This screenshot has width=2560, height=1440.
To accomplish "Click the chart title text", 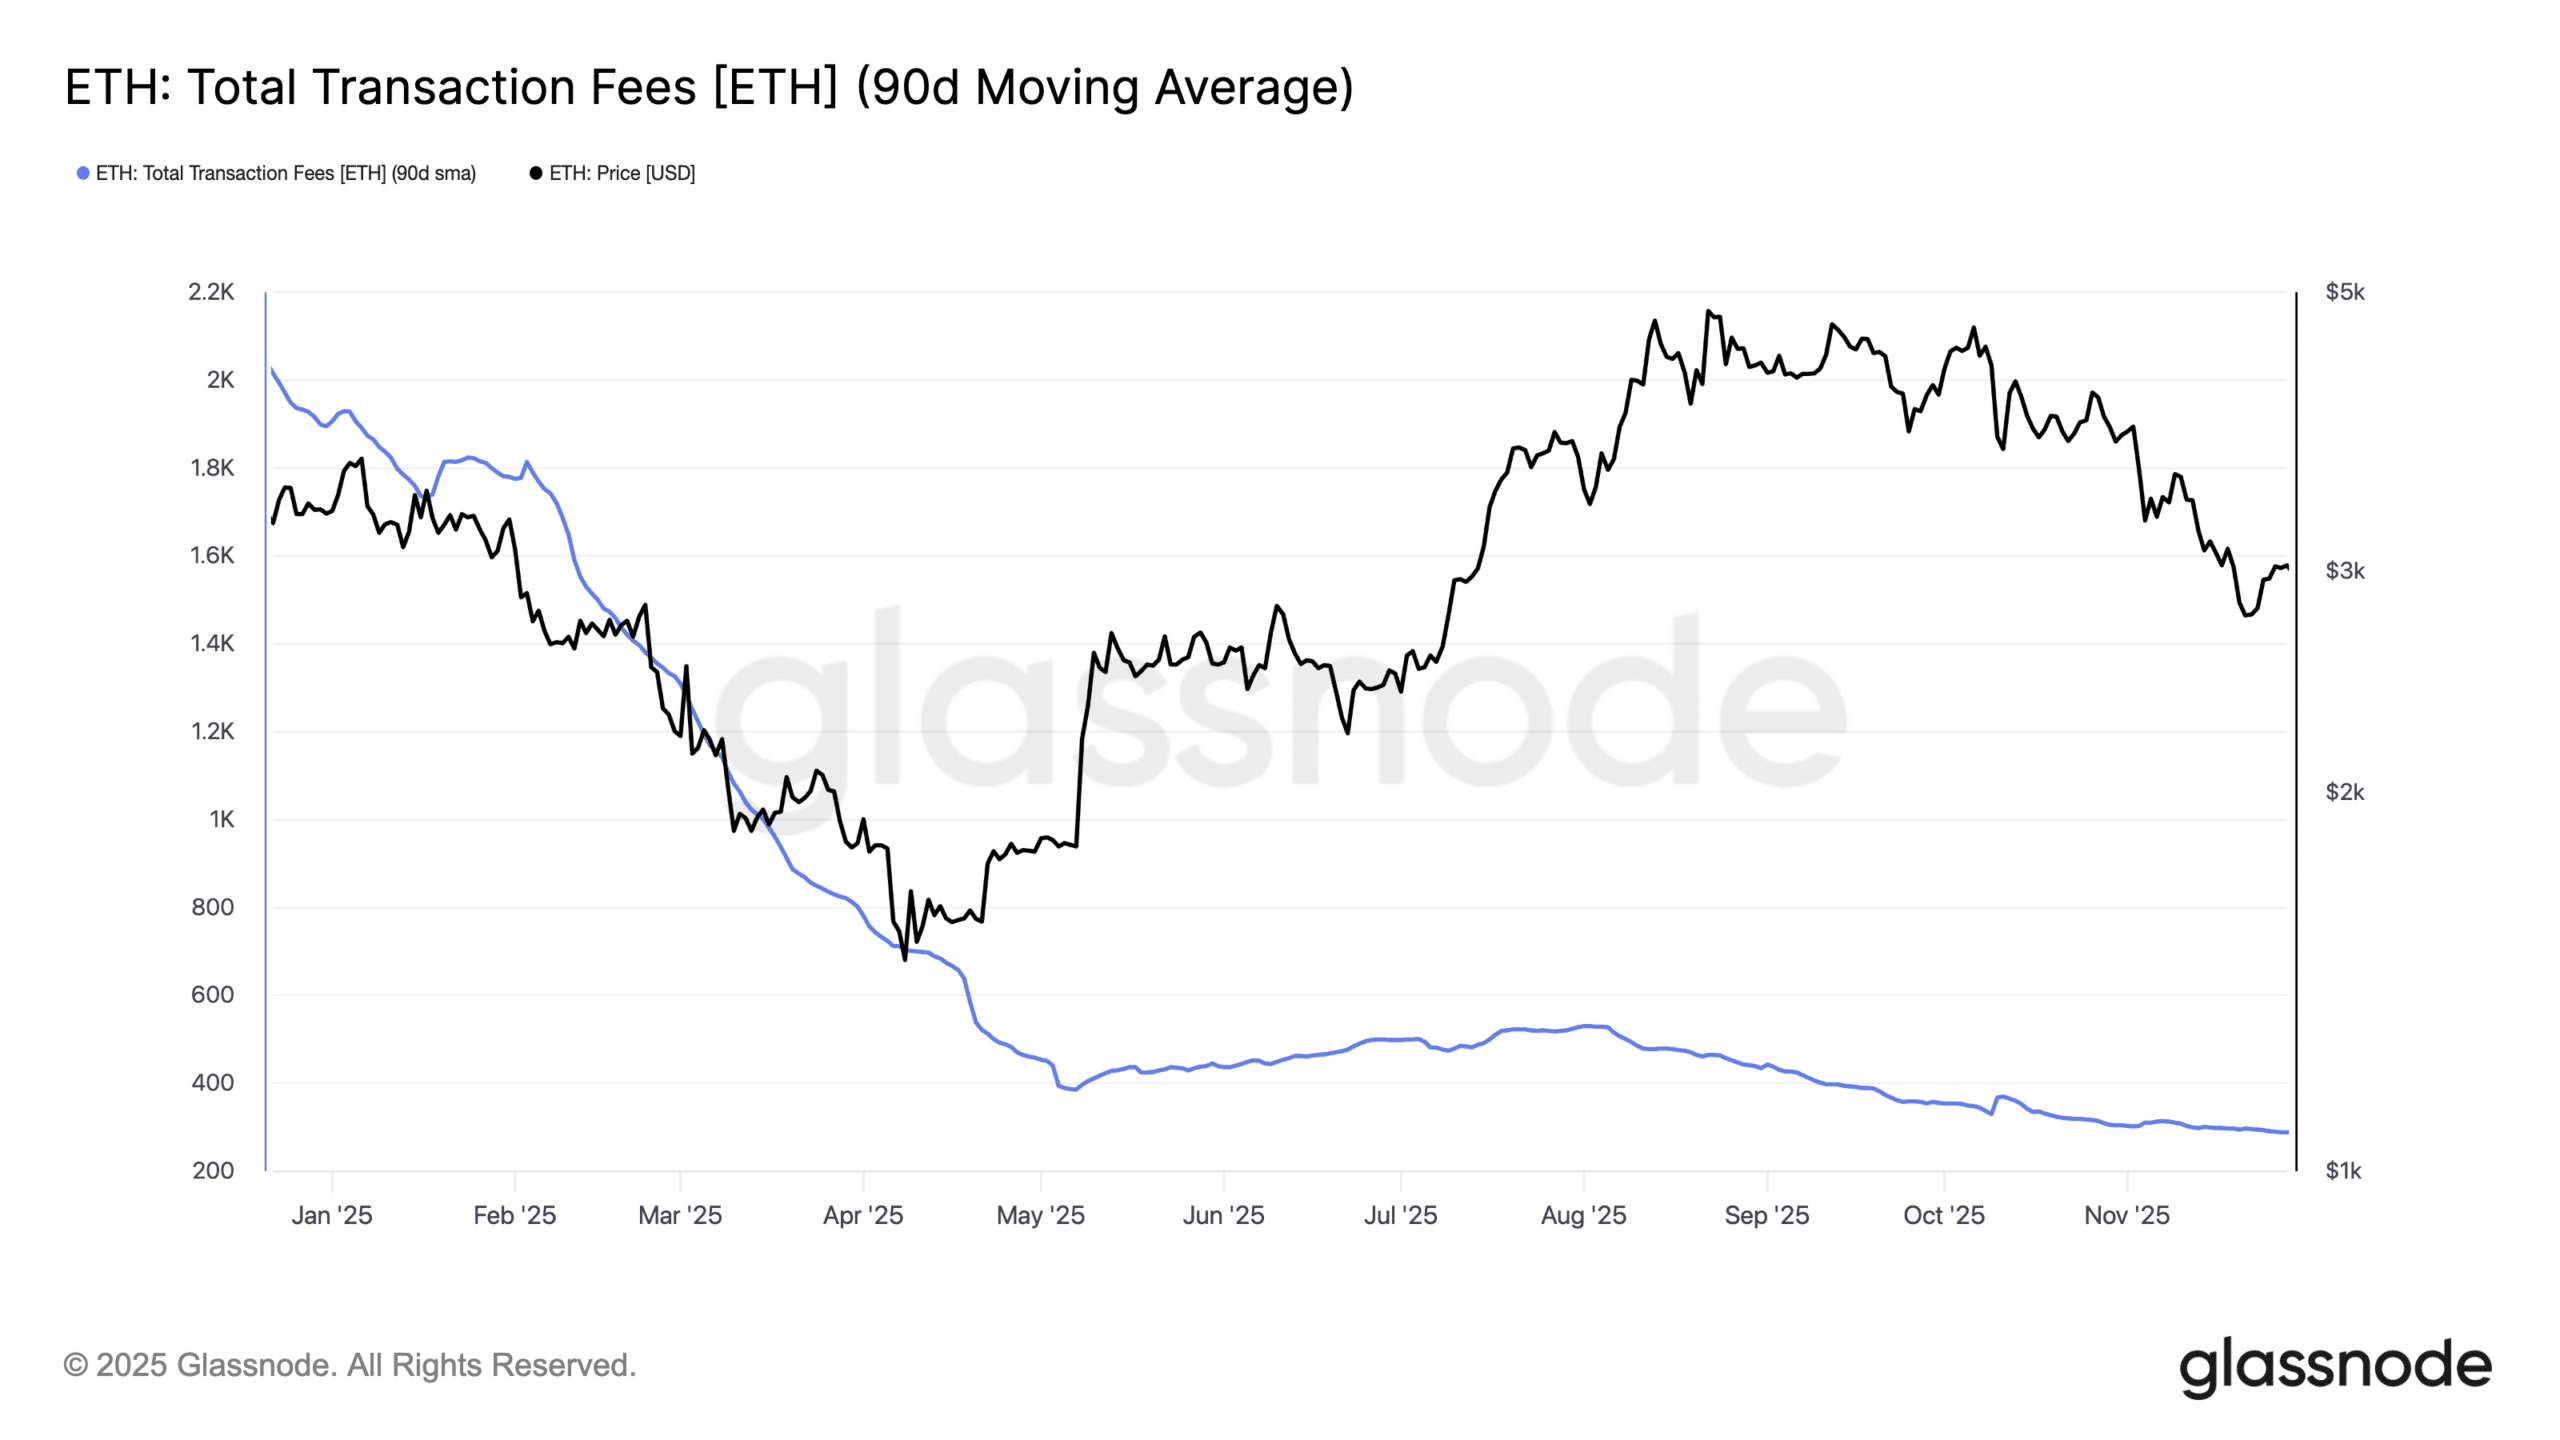I will click(x=708, y=87).
